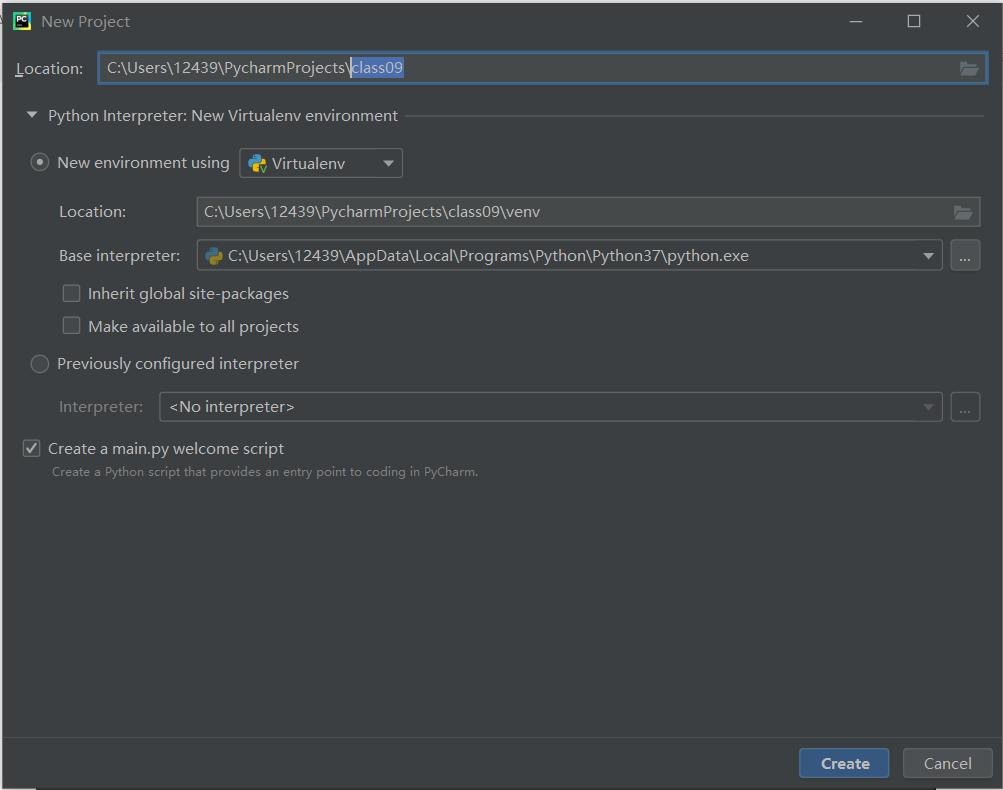1003x790 pixels.
Task: Click the Python icon in Base interpreter field
Action: 213,256
